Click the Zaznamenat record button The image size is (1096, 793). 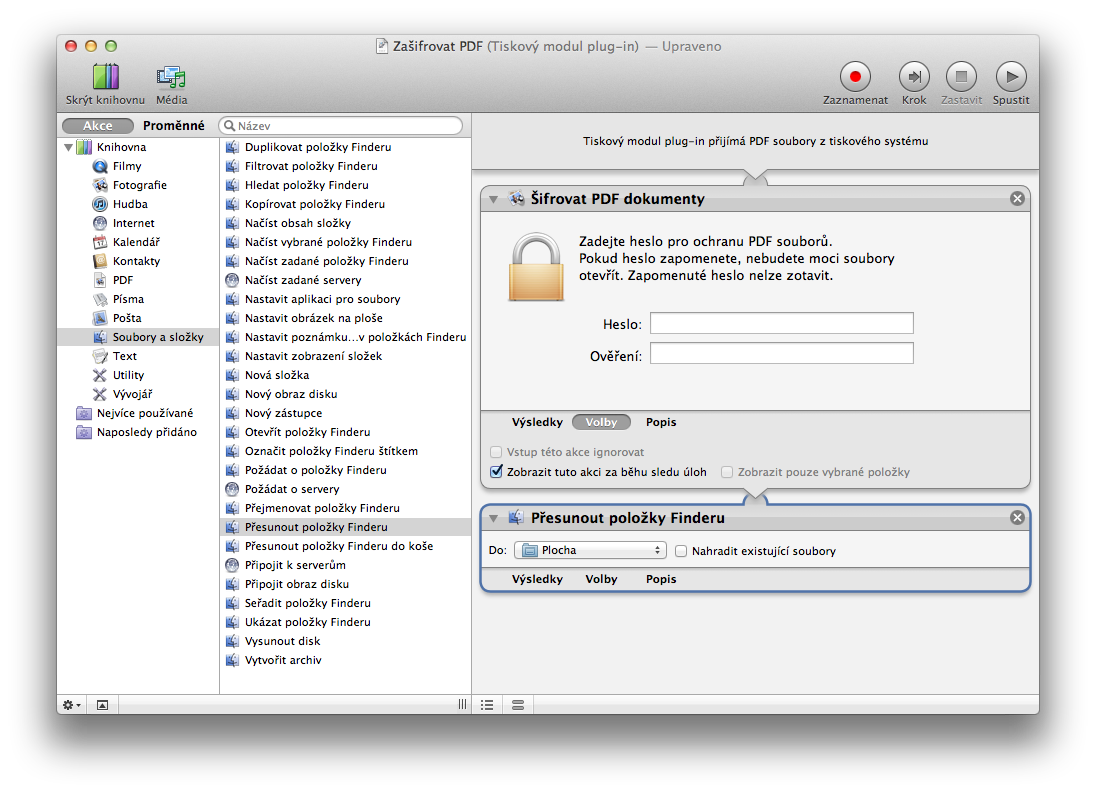coord(855,76)
